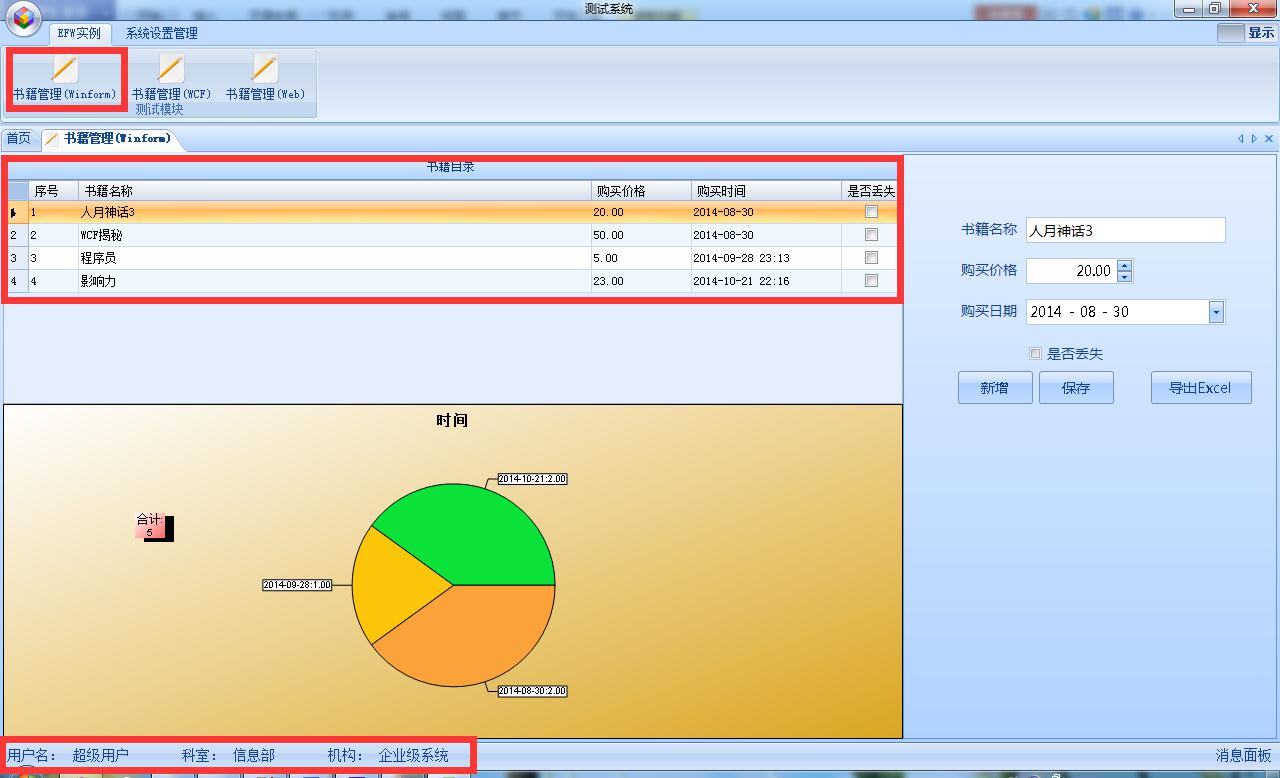Open the 系统设置管理 ribbon tab
The image size is (1280, 778).
[x=161, y=33]
